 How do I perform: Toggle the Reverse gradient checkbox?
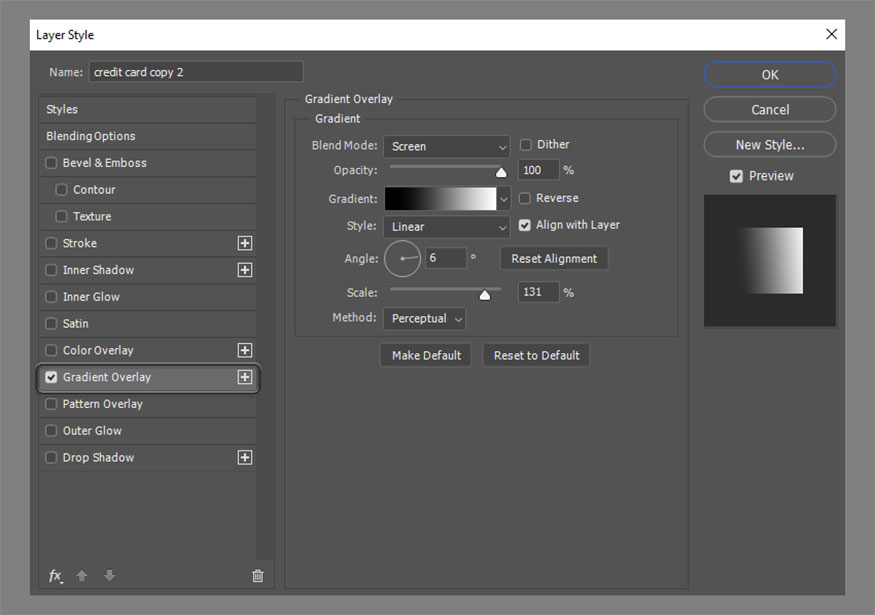[525, 199]
